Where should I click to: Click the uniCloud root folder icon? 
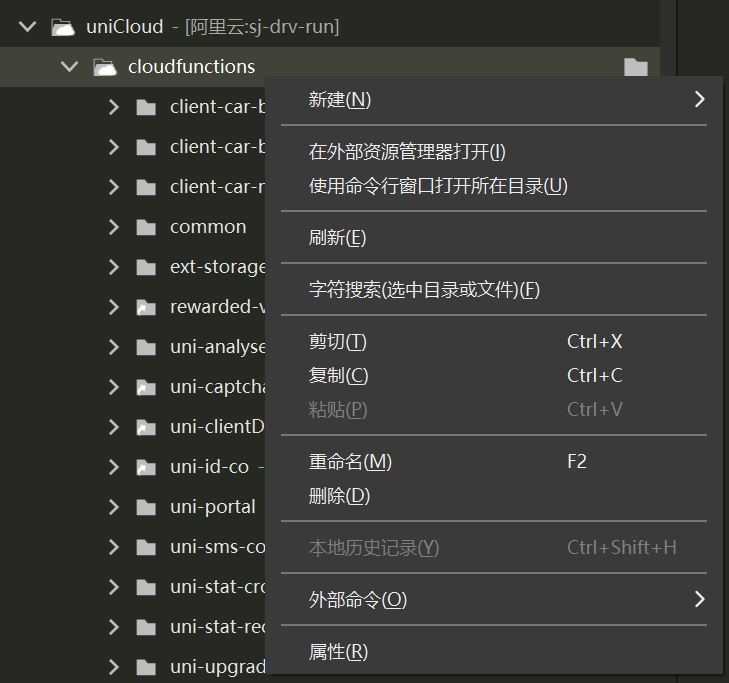pos(62,27)
